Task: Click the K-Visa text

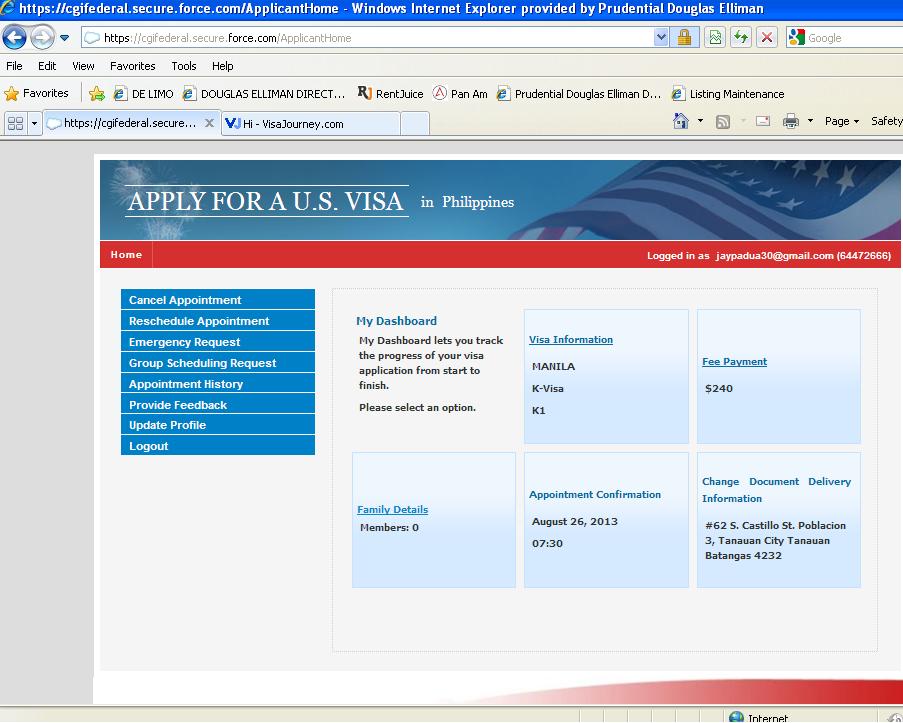Action: 548,388
